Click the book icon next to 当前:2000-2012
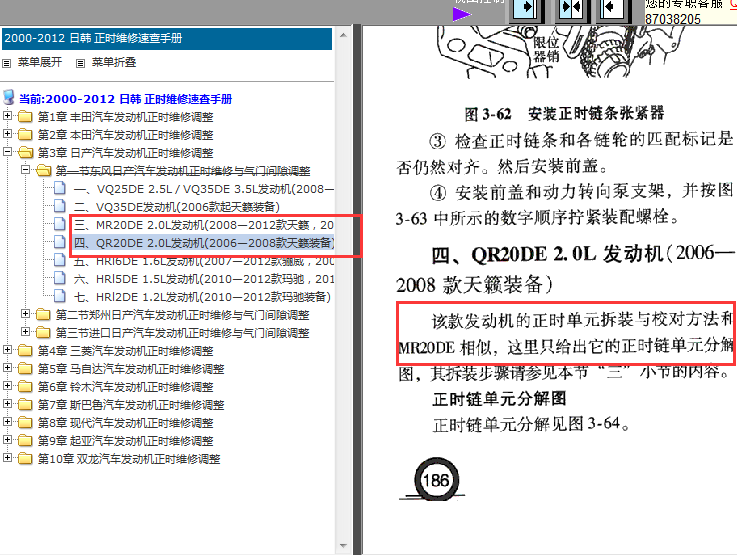Viewport: 737px width, 555px height. pyautogui.click(x=9, y=98)
